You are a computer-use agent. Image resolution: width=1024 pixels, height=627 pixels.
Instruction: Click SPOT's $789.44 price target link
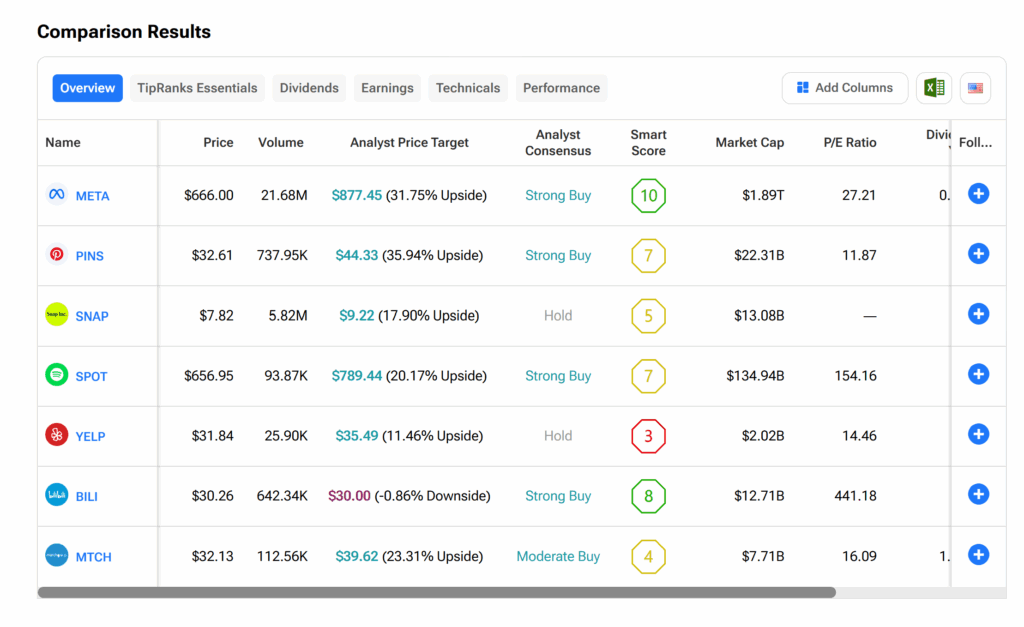(x=357, y=376)
